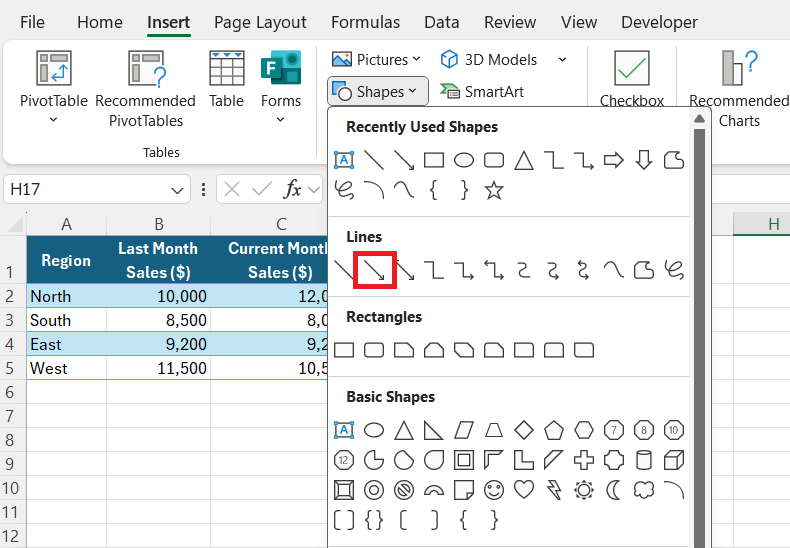Open the Review tab
The height and width of the screenshot is (548, 790).
coord(510,22)
